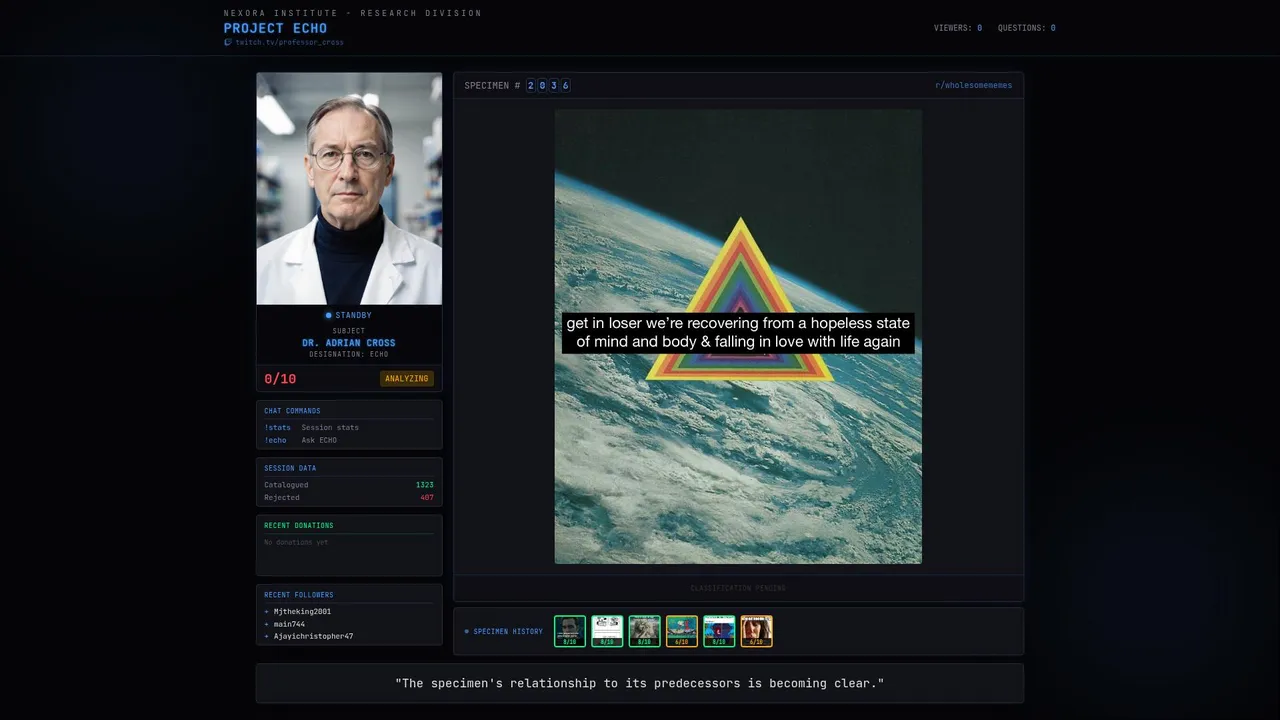Image resolution: width=1280 pixels, height=720 pixels.
Task: Click the Twitch icon beside the channel URL
Action: click(228, 43)
